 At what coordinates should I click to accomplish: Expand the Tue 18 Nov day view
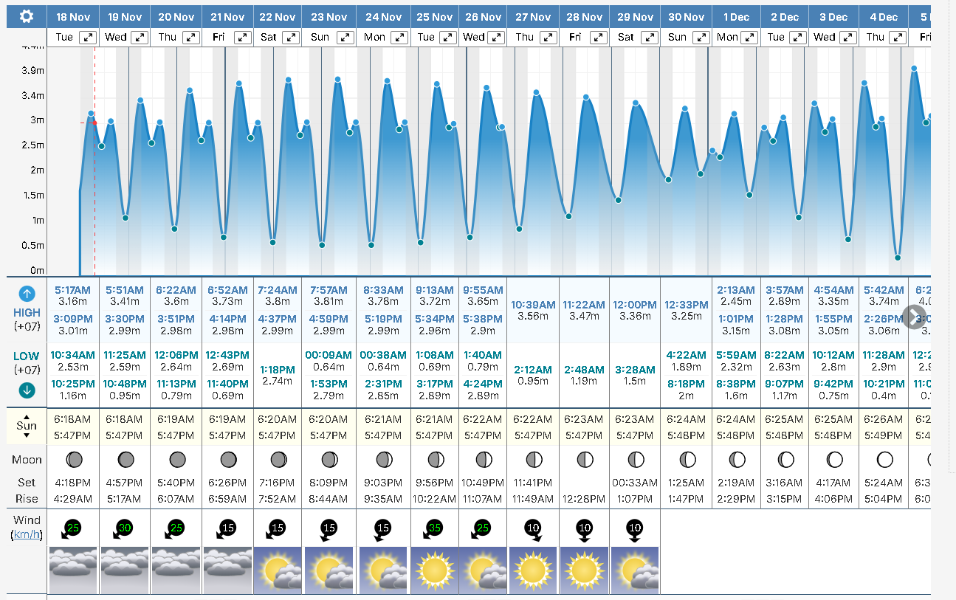click(x=89, y=37)
